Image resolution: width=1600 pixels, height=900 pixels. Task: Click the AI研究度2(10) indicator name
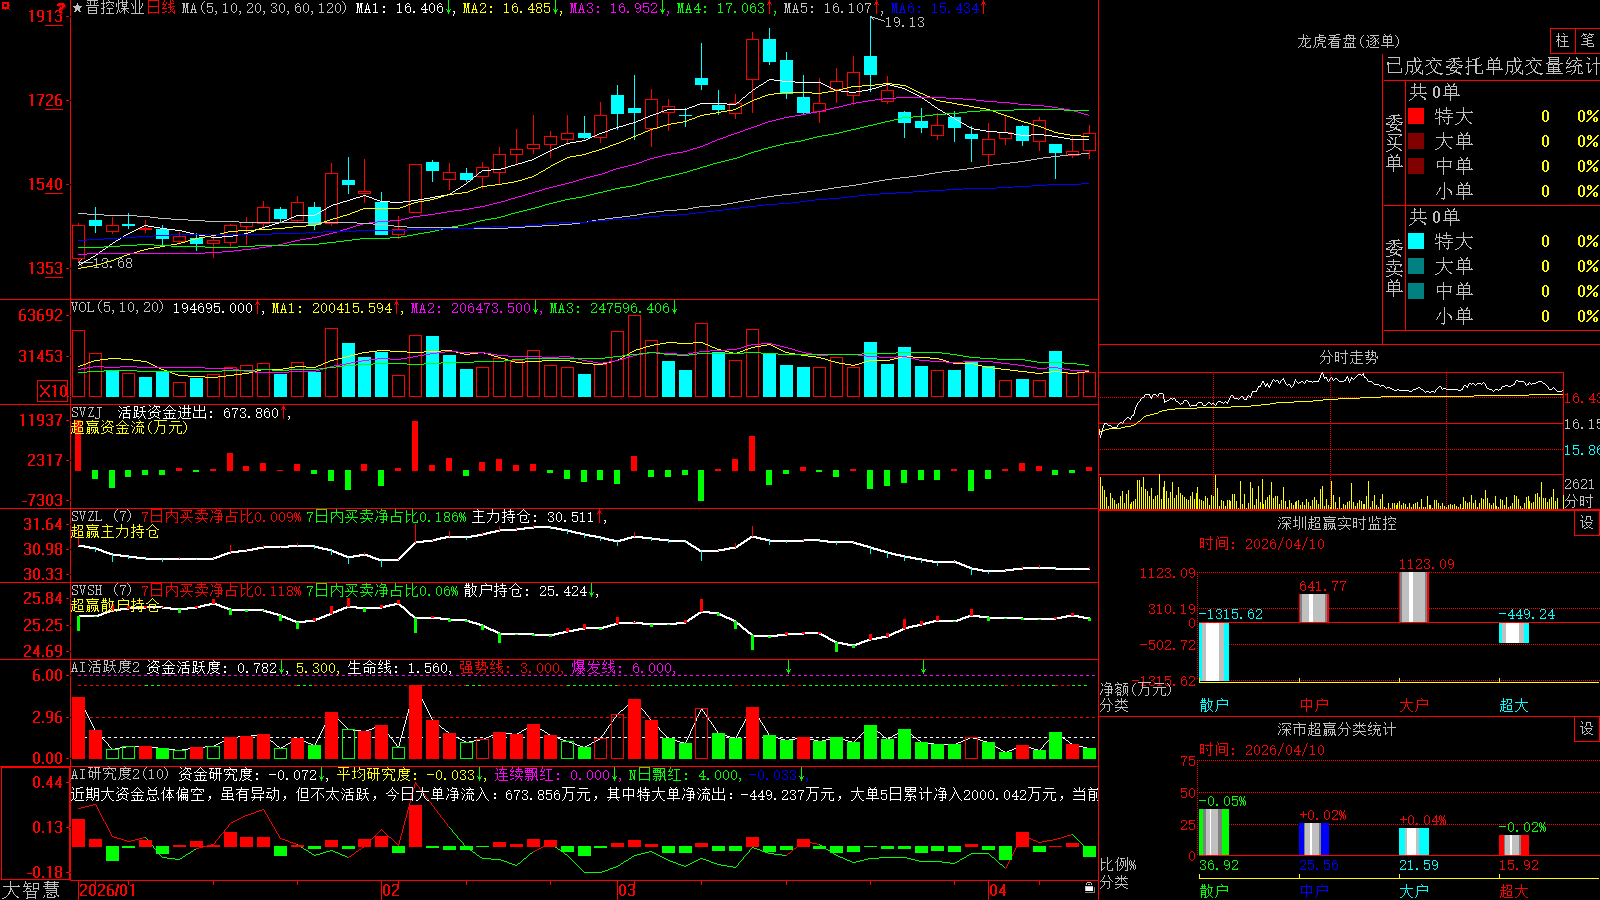click(x=120, y=774)
